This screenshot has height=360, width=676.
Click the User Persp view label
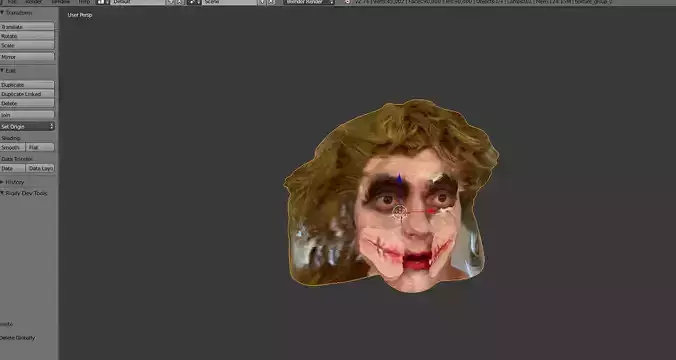click(80, 15)
